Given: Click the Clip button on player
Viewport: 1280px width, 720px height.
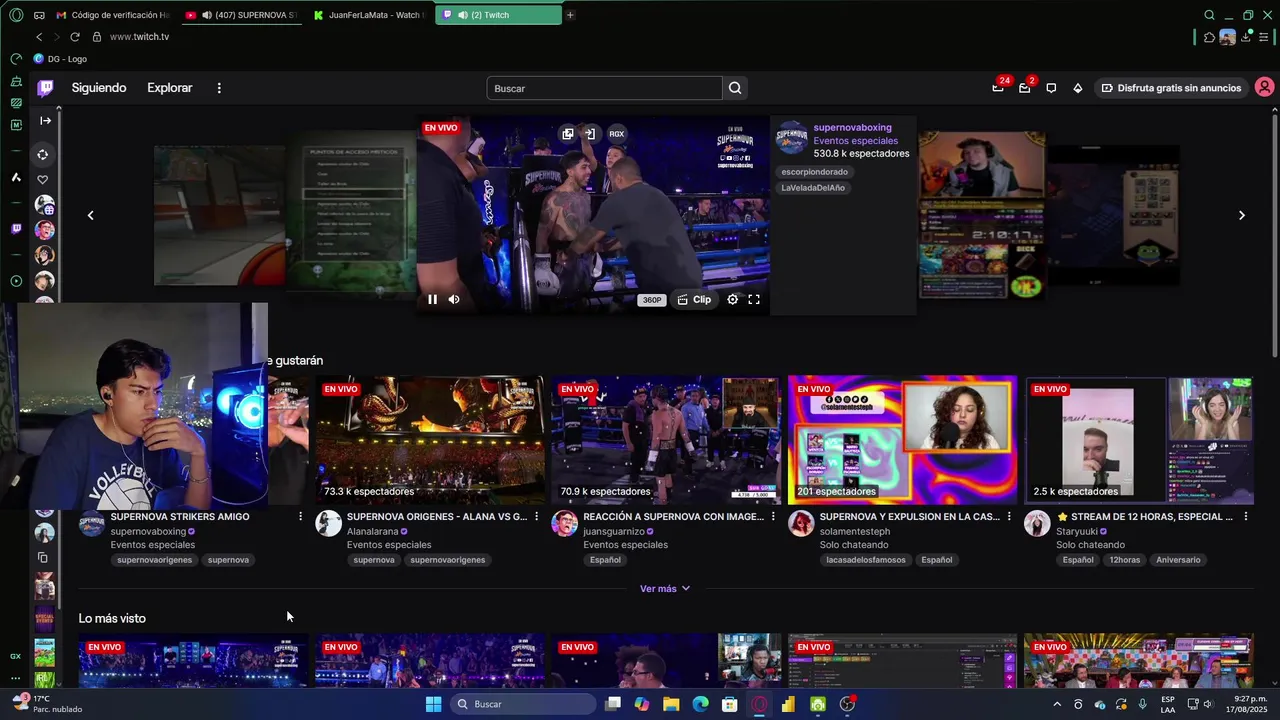Looking at the screenshot, I should coord(694,300).
